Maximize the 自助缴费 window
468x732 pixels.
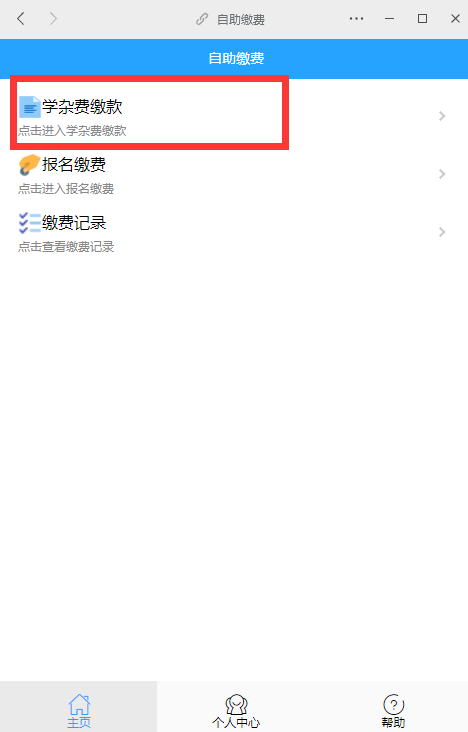point(422,19)
